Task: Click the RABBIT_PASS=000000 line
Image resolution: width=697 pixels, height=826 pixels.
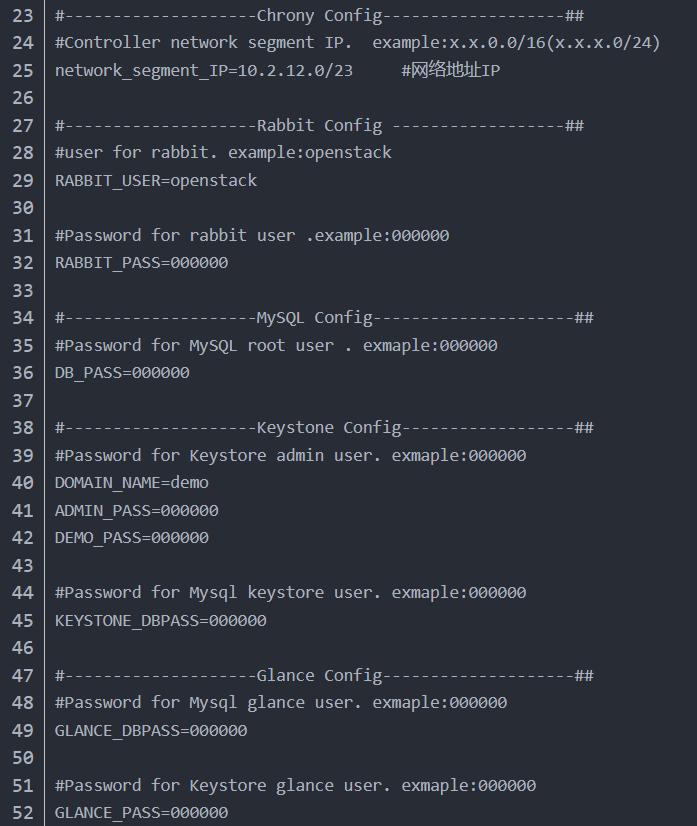Action: [x=141, y=263]
